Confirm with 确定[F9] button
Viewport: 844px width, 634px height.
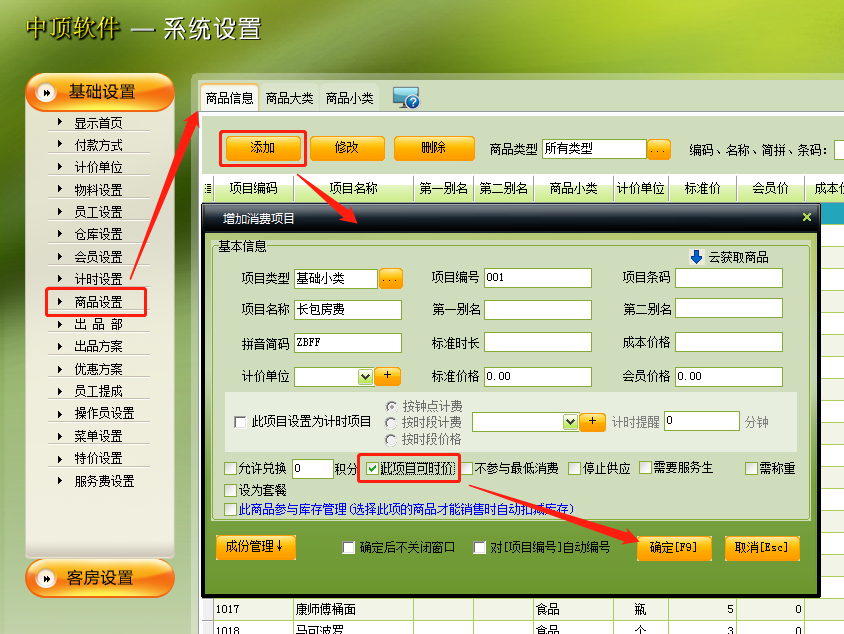point(674,548)
